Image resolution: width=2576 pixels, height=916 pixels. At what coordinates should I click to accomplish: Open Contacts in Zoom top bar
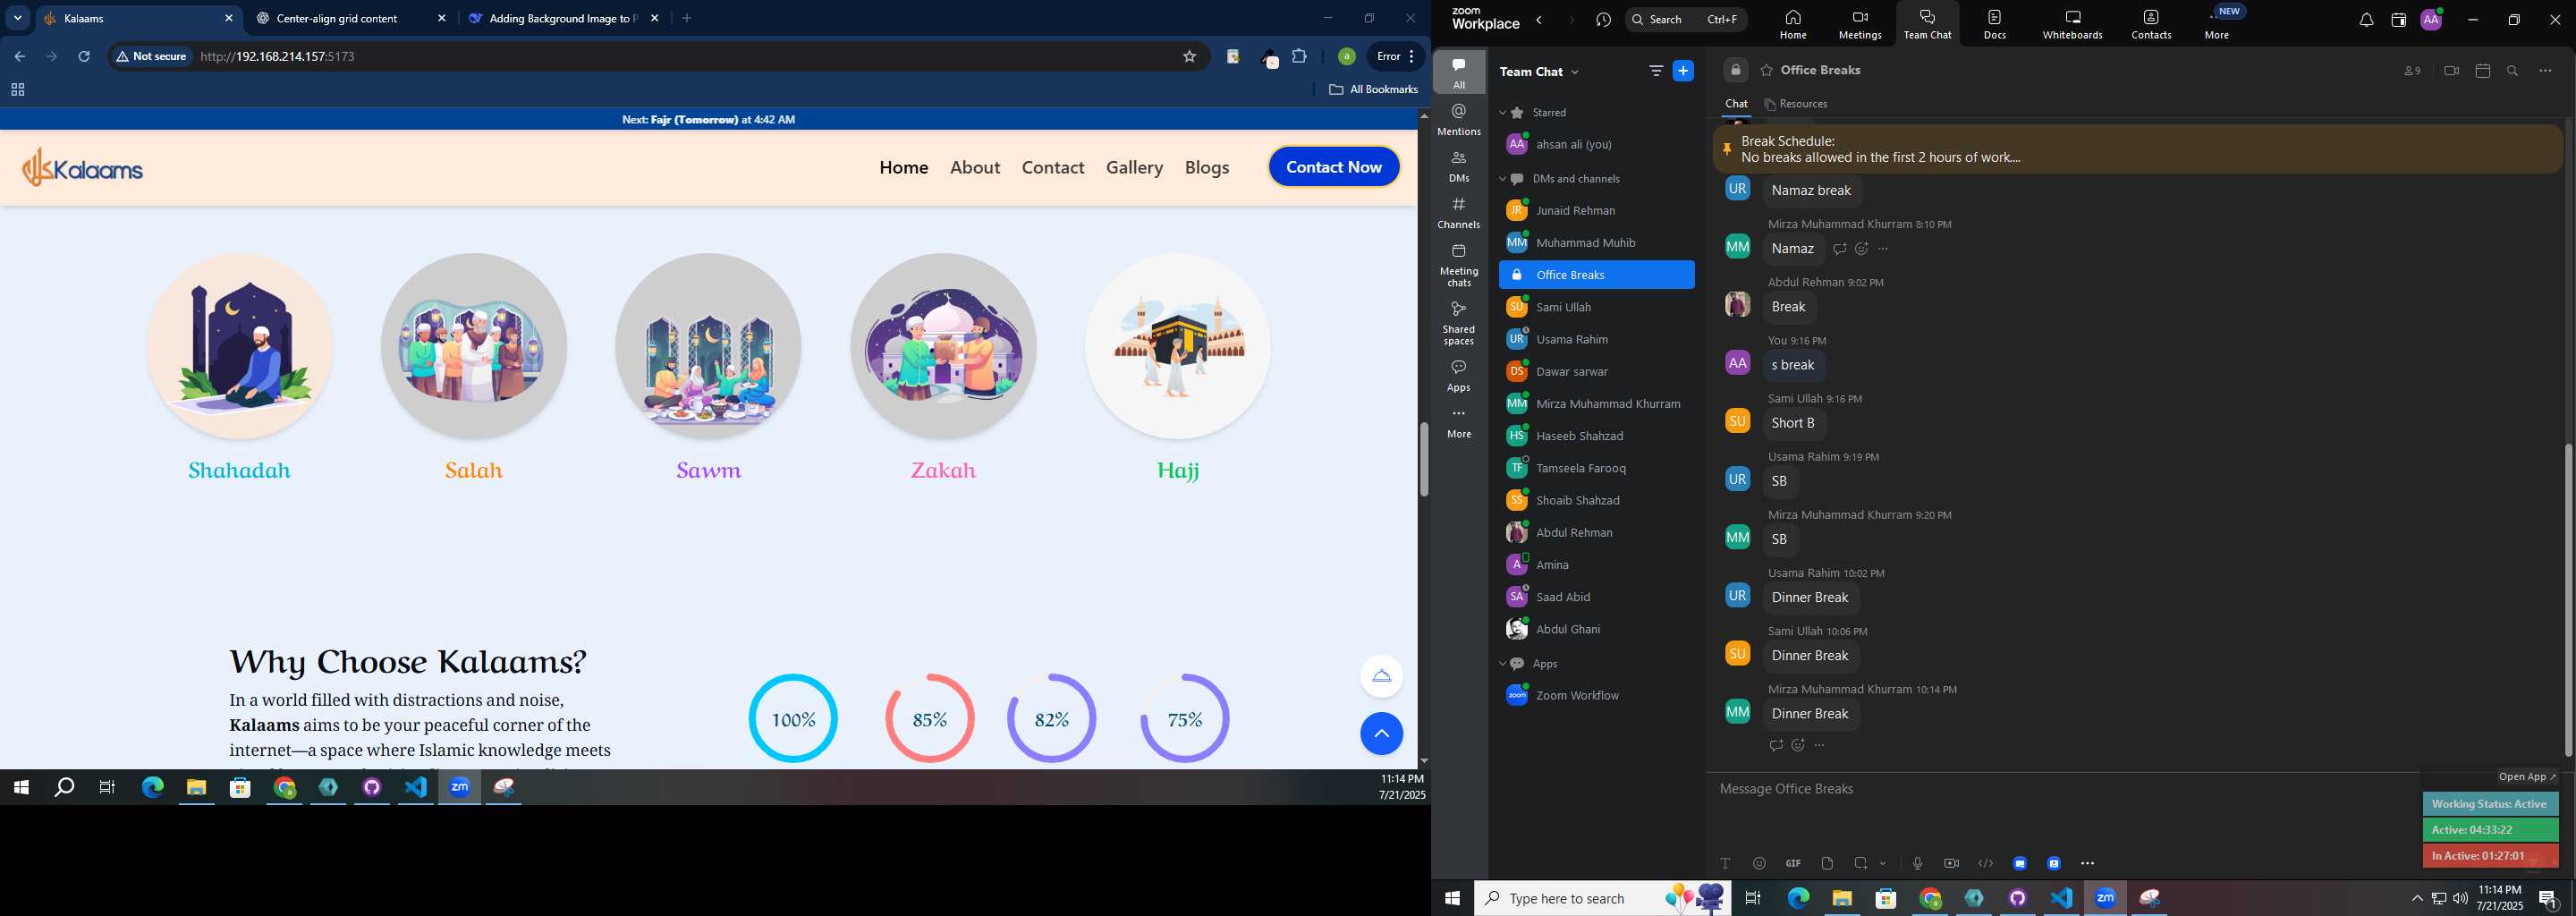tap(2151, 24)
